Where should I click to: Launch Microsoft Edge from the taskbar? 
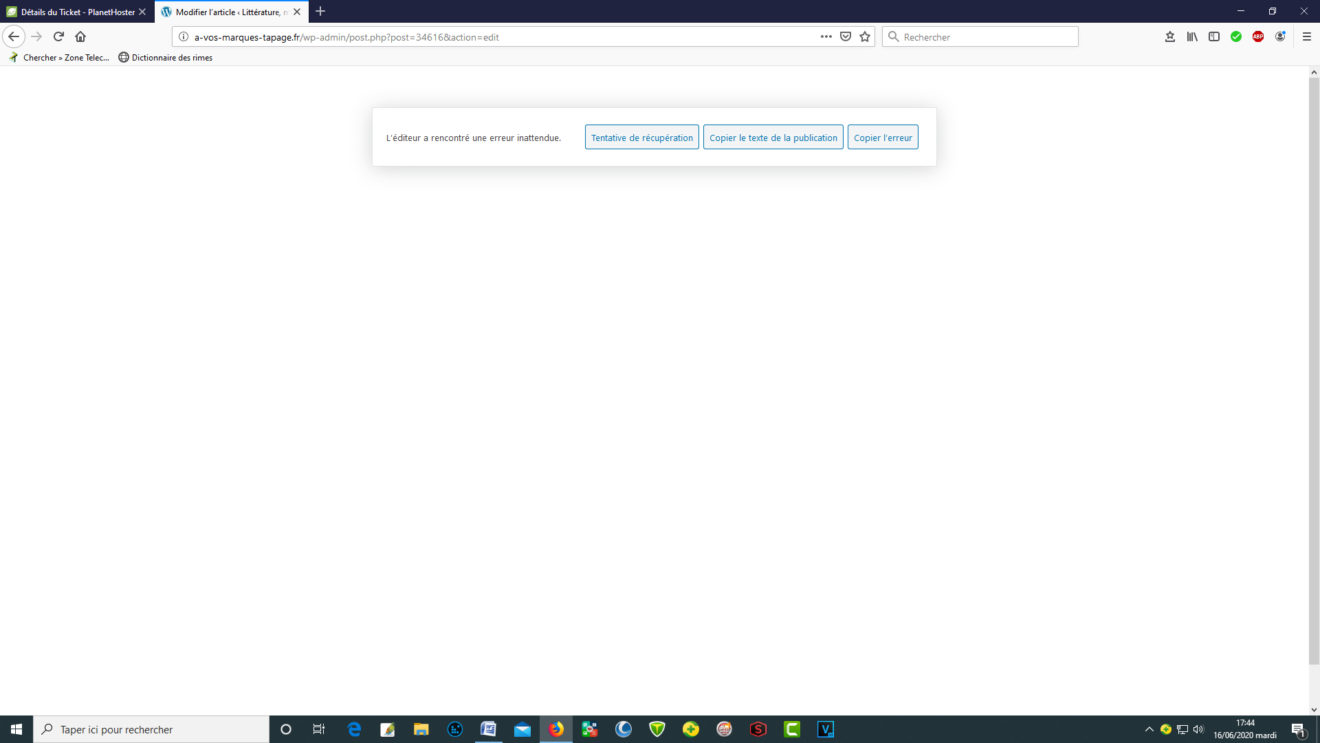[x=354, y=729]
